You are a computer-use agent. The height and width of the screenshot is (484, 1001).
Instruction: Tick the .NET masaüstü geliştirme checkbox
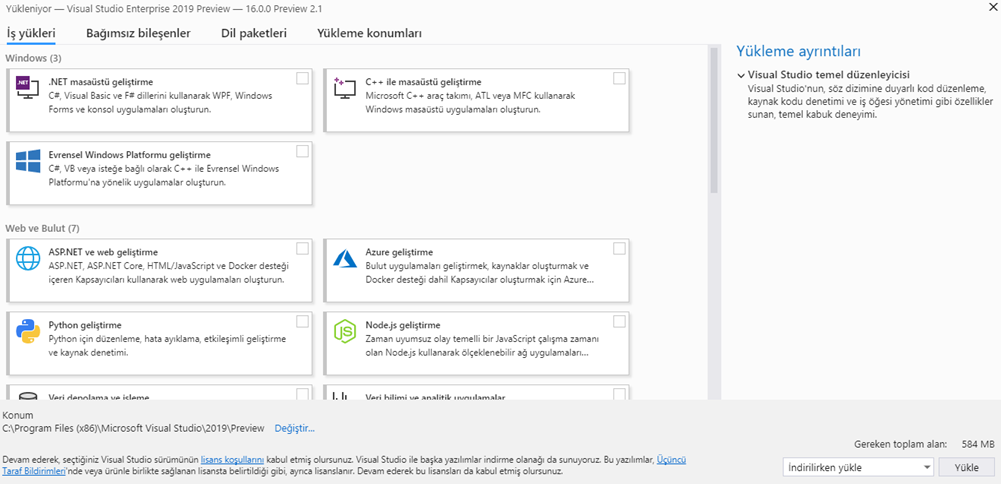tap(303, 78)
